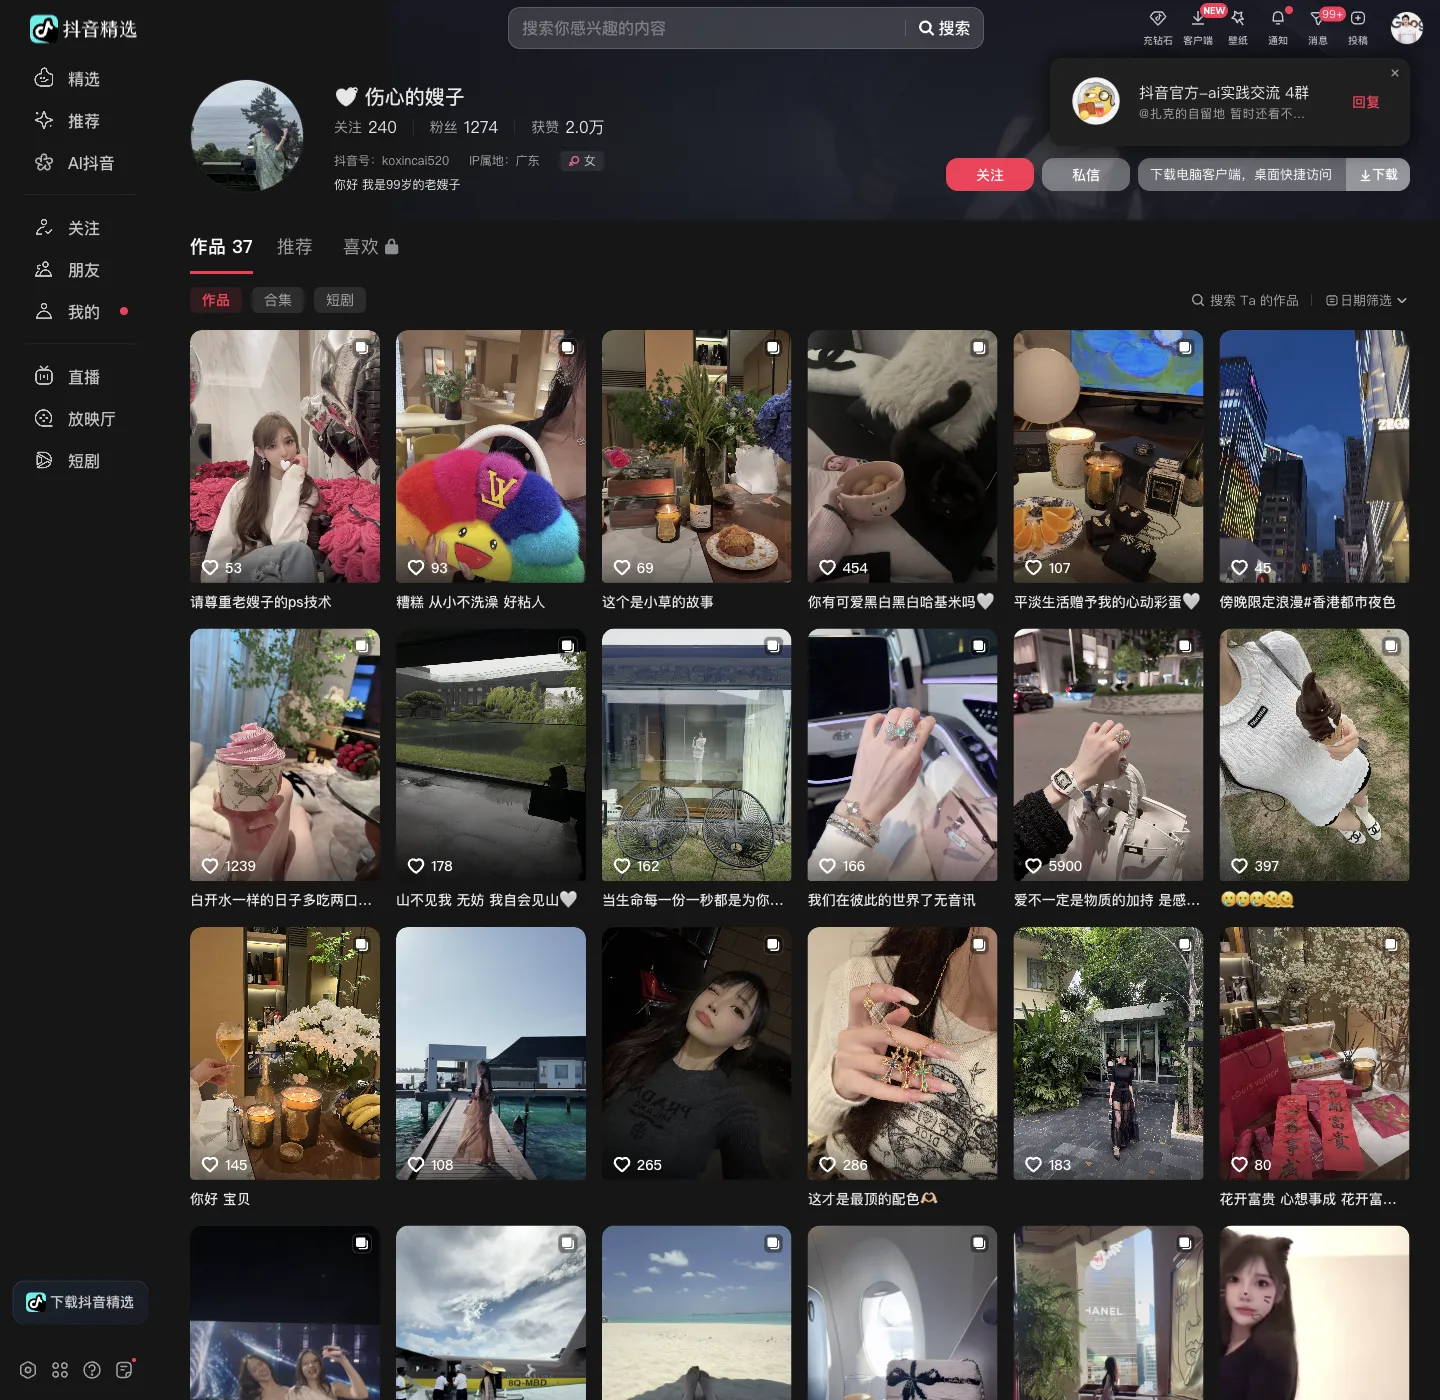Viewport: 1440px width, 1400px height.
Task: Click the 粉丝 1274 followers count
Action: 464,127
